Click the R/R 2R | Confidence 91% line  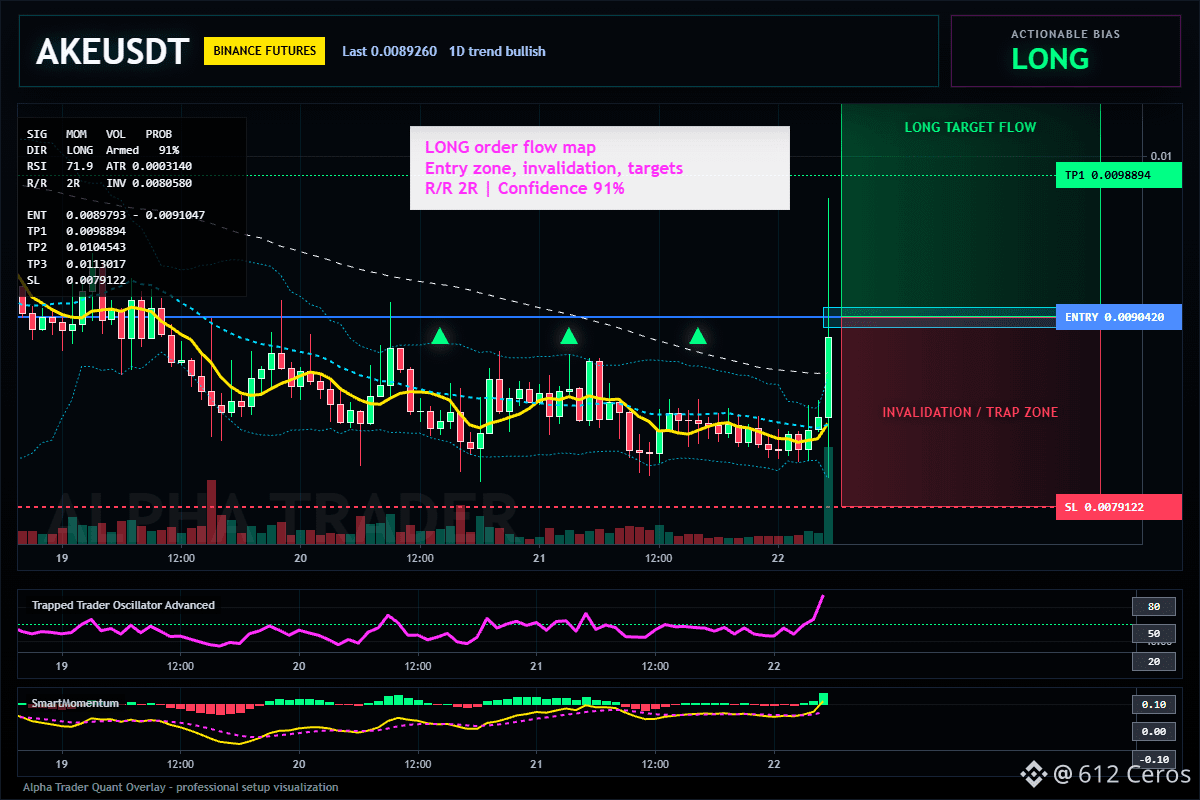[524, 188]
